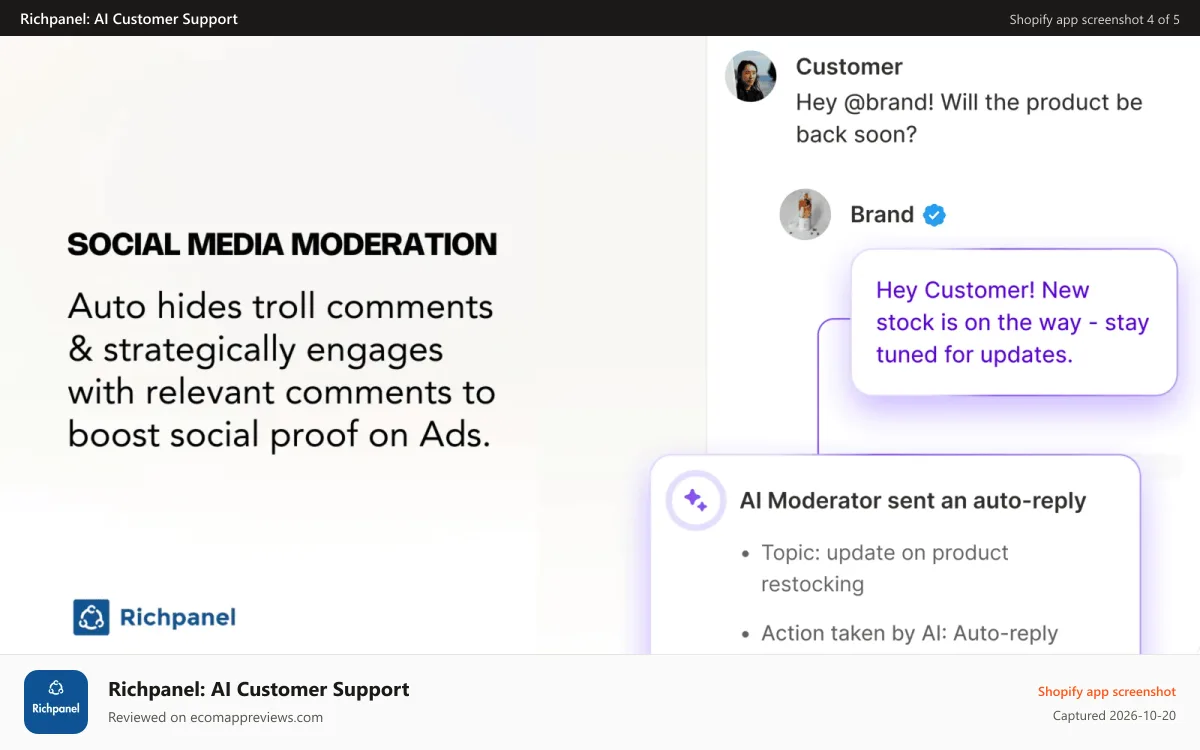This screenshot has height=750, width=1200.
Task: Click the Richpanel app icon in the footer
Action: pyautogui.click(x=56, y=702)
